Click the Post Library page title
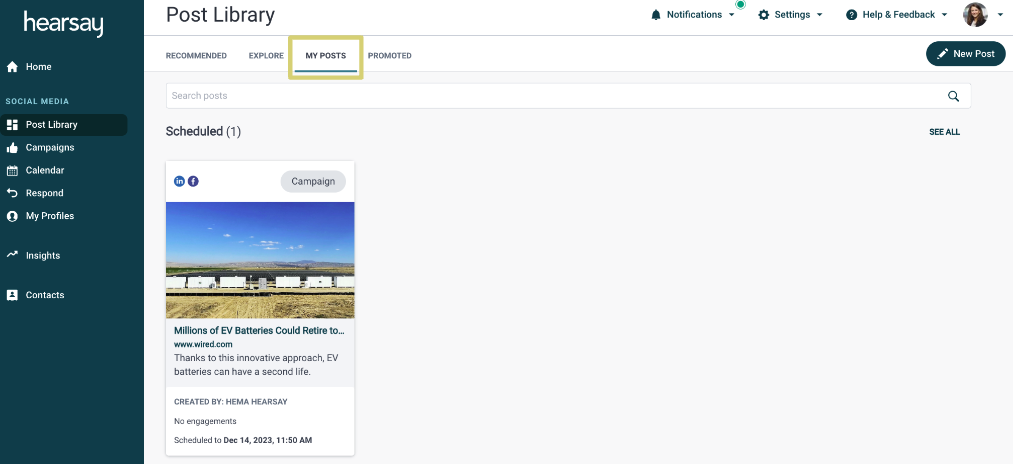Screen dimensions: 1013x464 (x=220, y=15)
